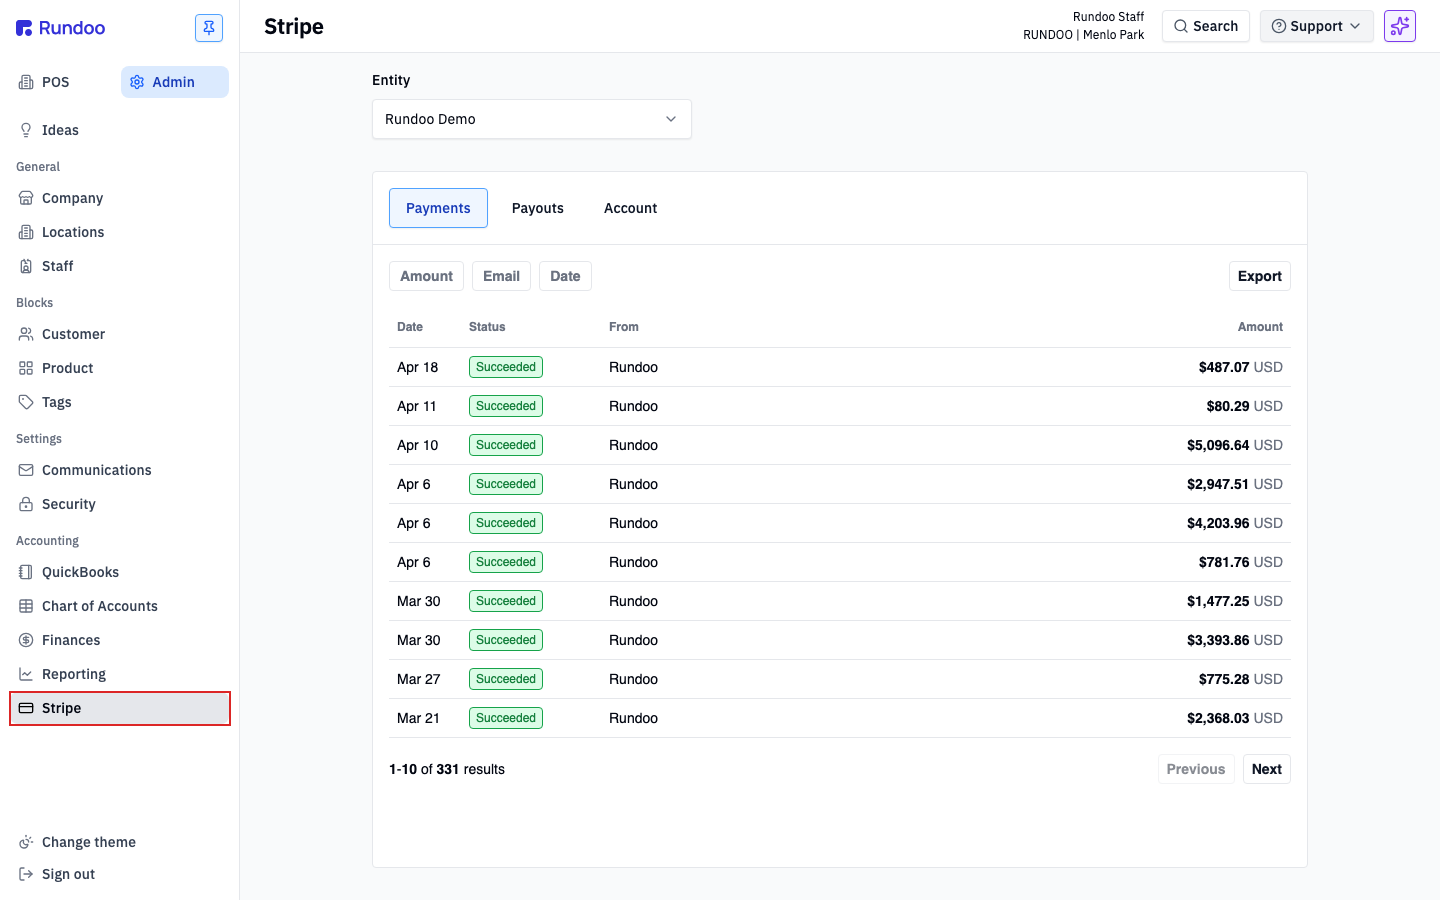
Task: Open the Amount filter
Action: click(426, 276)
